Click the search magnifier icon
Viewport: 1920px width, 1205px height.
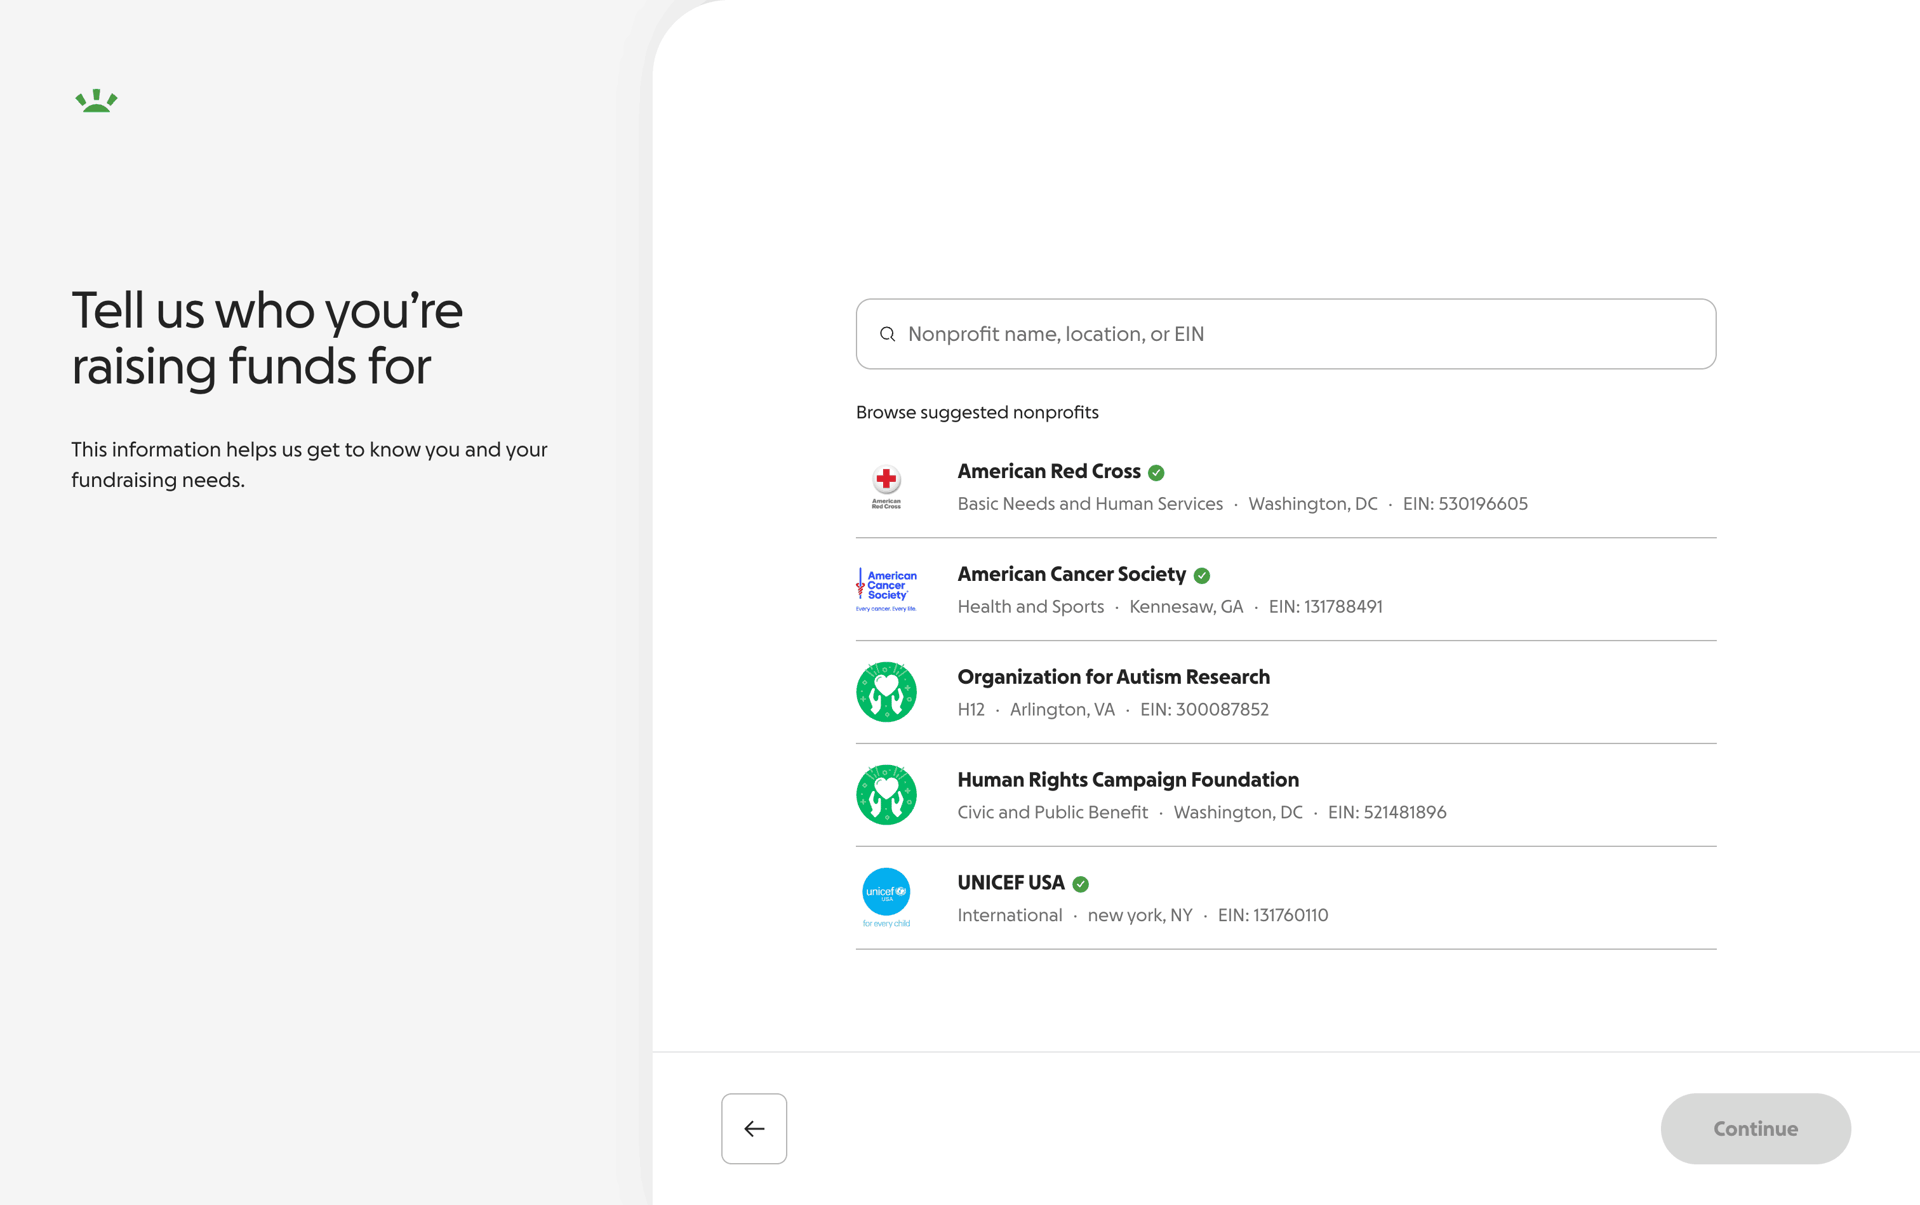coord(887,334)
